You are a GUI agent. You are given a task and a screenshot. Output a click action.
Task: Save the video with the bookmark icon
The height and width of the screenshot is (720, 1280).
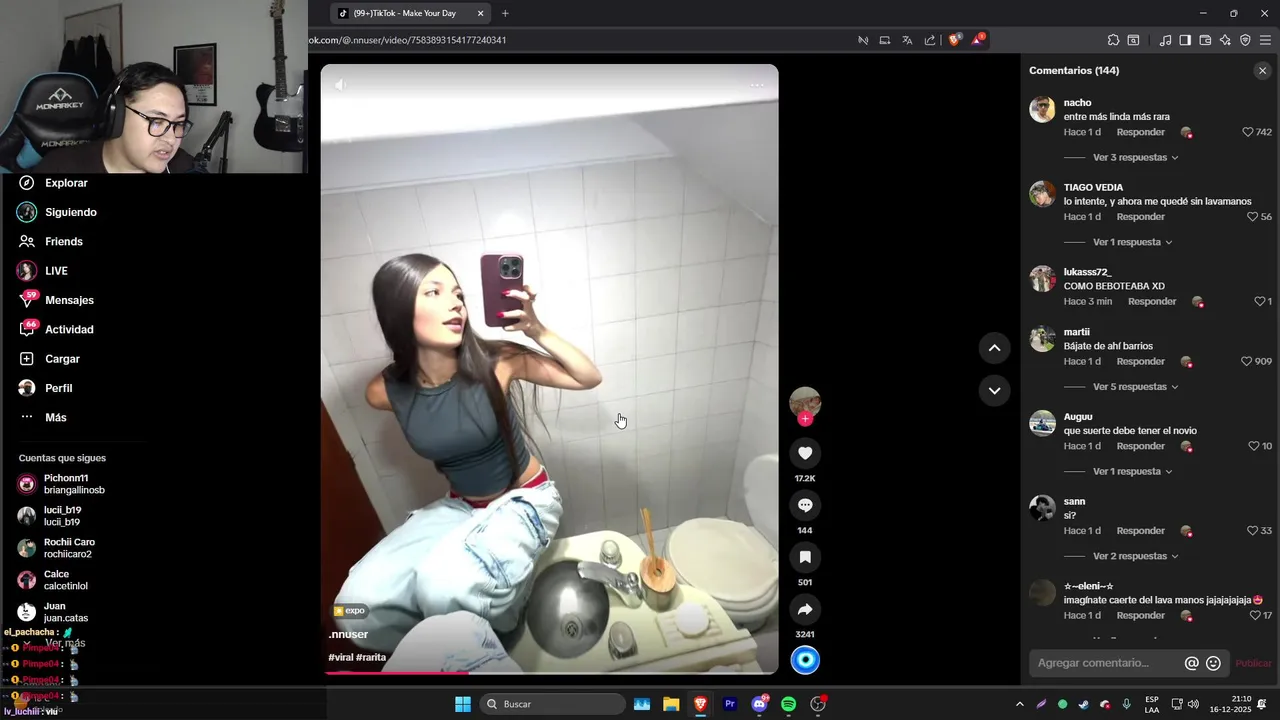(805, 557)
